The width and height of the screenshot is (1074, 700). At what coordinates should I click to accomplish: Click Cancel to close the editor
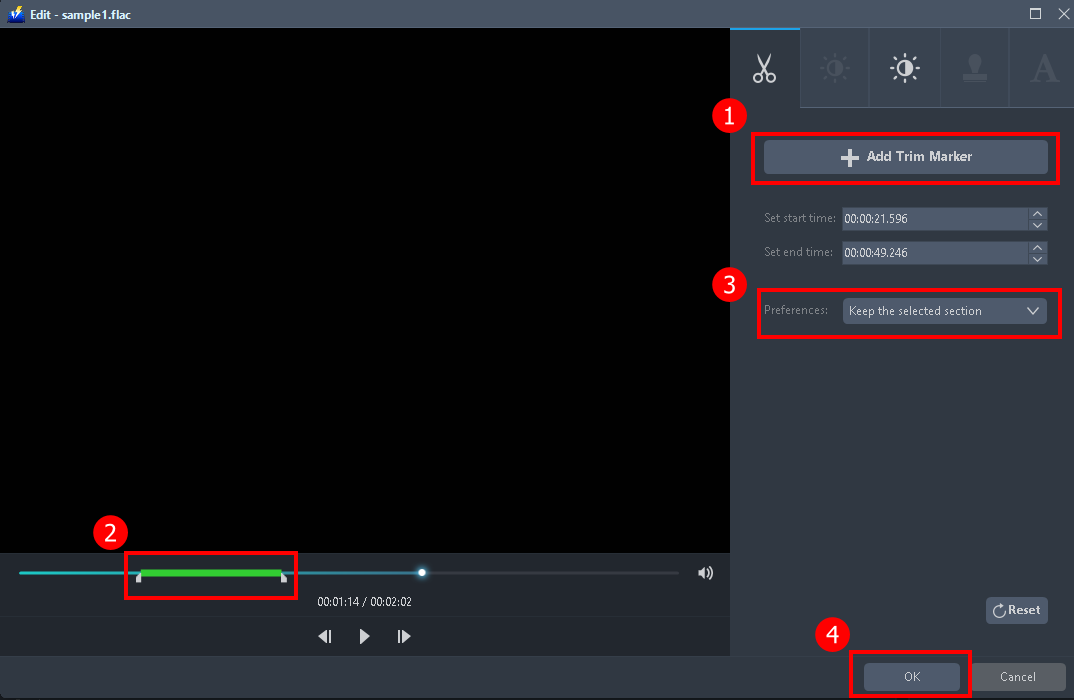click(1017, 676)
